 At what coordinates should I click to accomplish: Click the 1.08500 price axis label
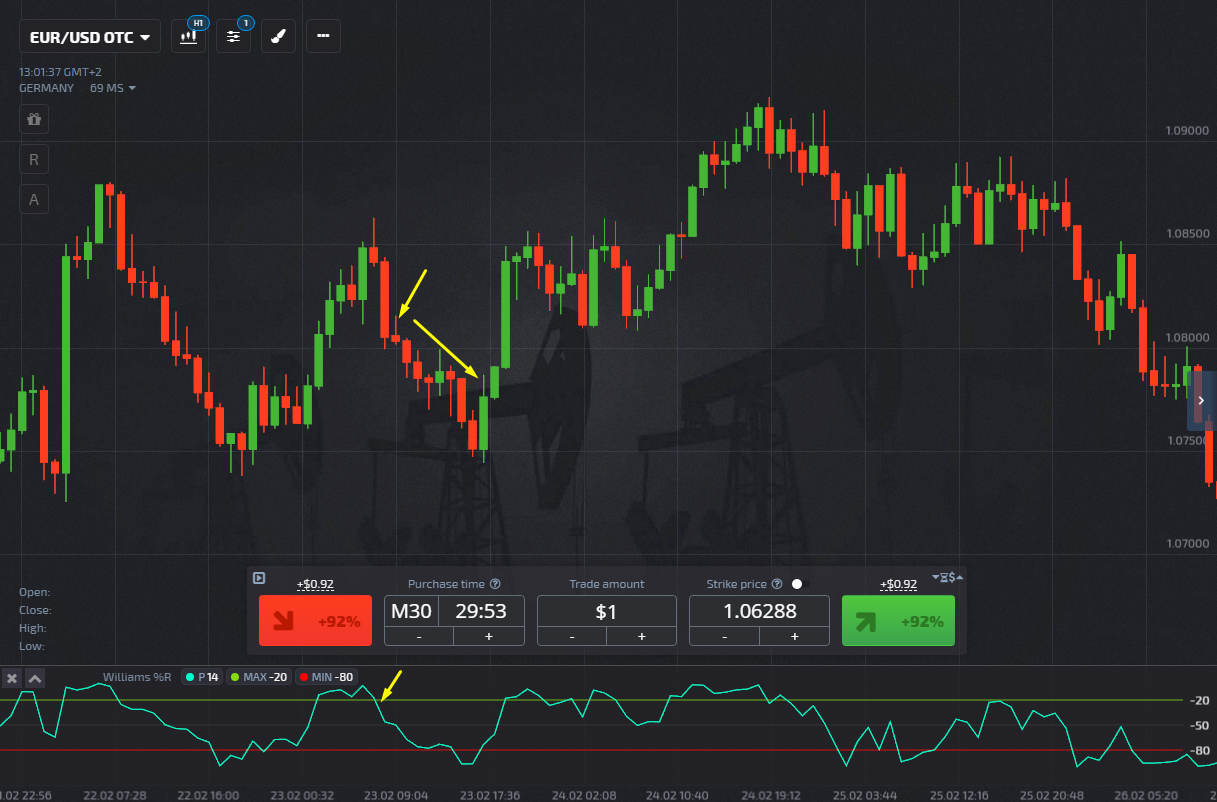tap(1187, 234)
